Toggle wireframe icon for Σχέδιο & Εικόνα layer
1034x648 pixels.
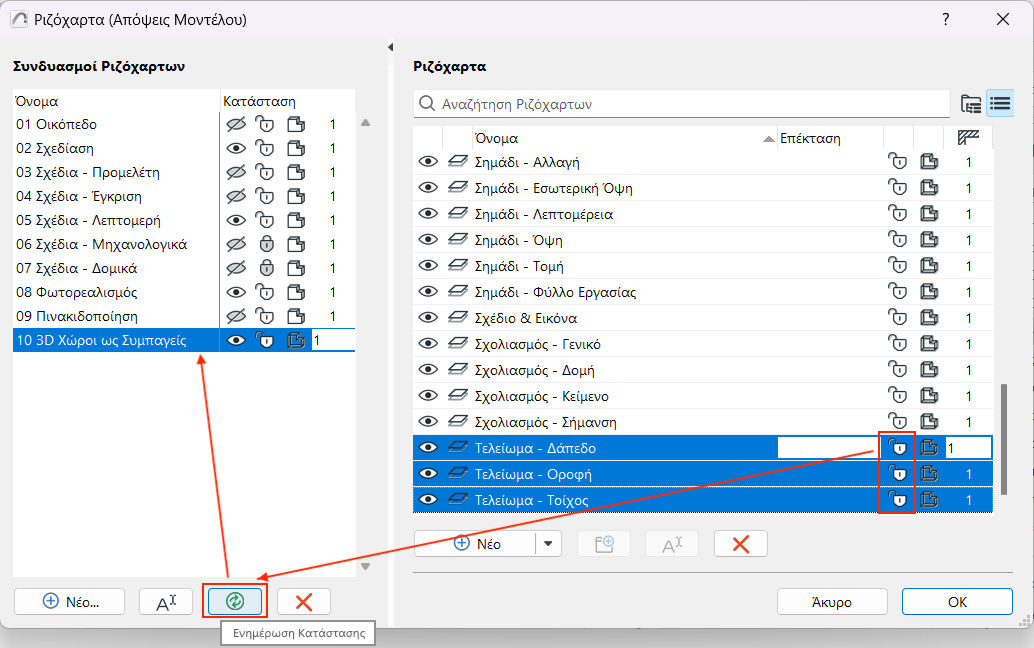point(929,318)
